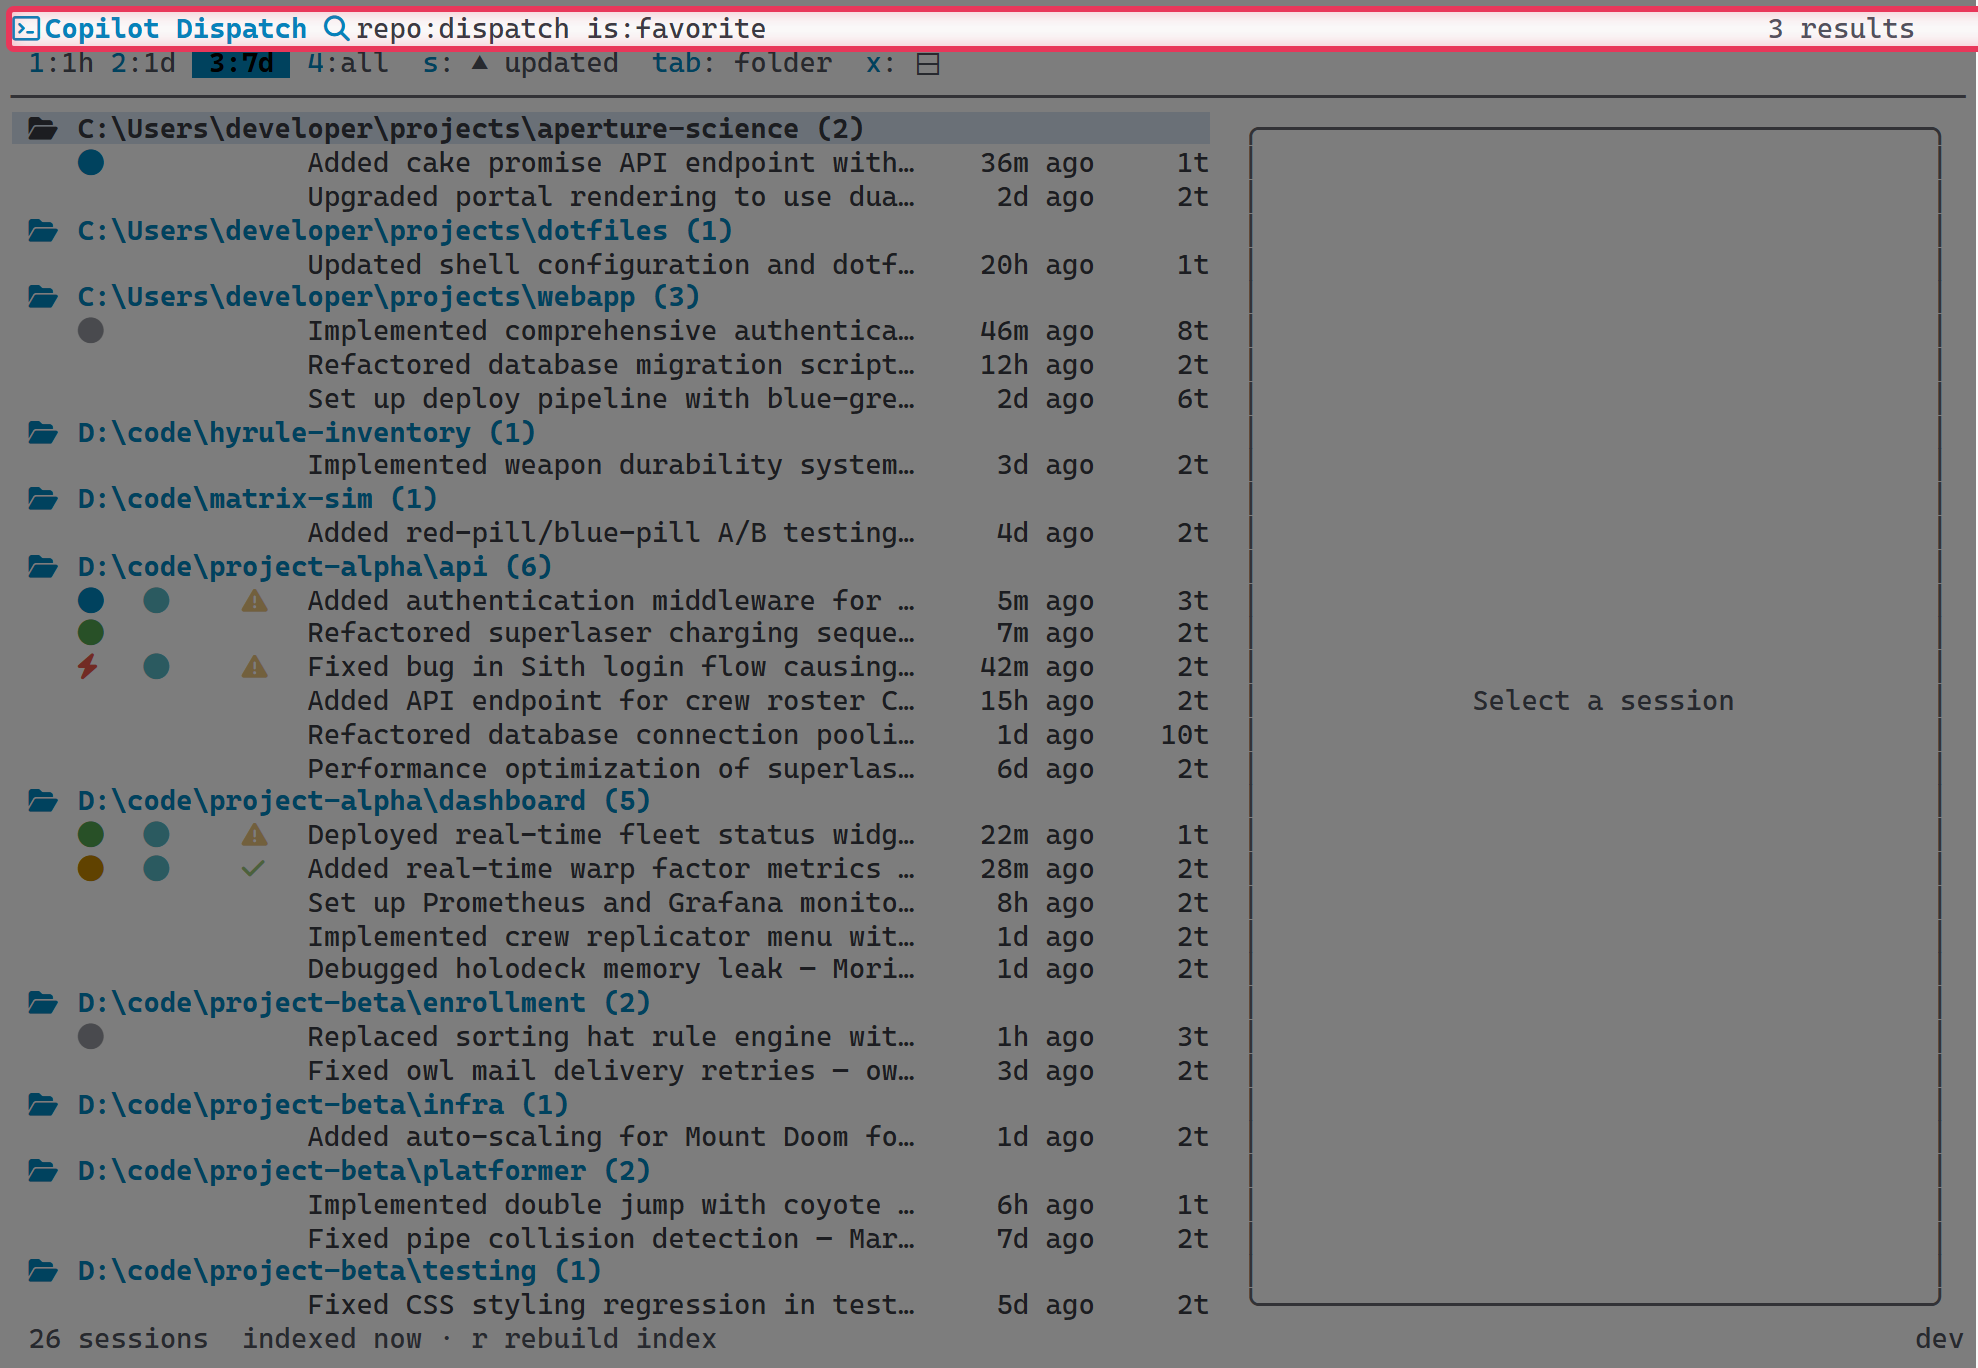Open the 'Performance optimization of superlas…' session
The width and height of the screenshot is (1978, 1368).
[x=611, y=768]
